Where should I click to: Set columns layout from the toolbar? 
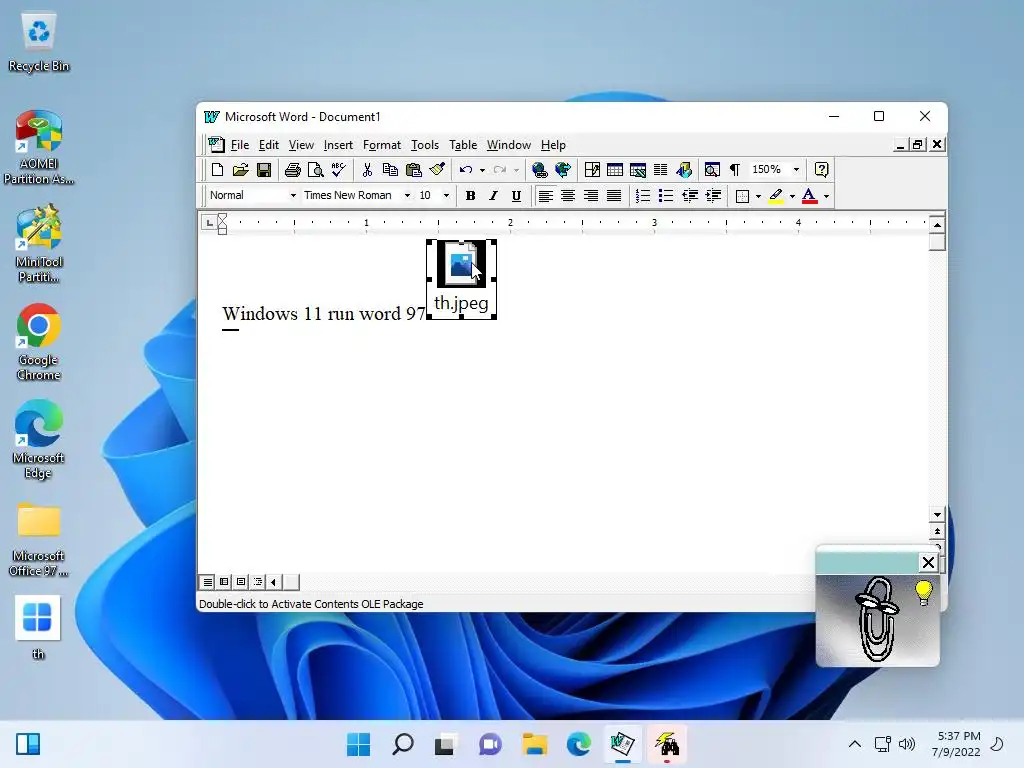(660, 170)
